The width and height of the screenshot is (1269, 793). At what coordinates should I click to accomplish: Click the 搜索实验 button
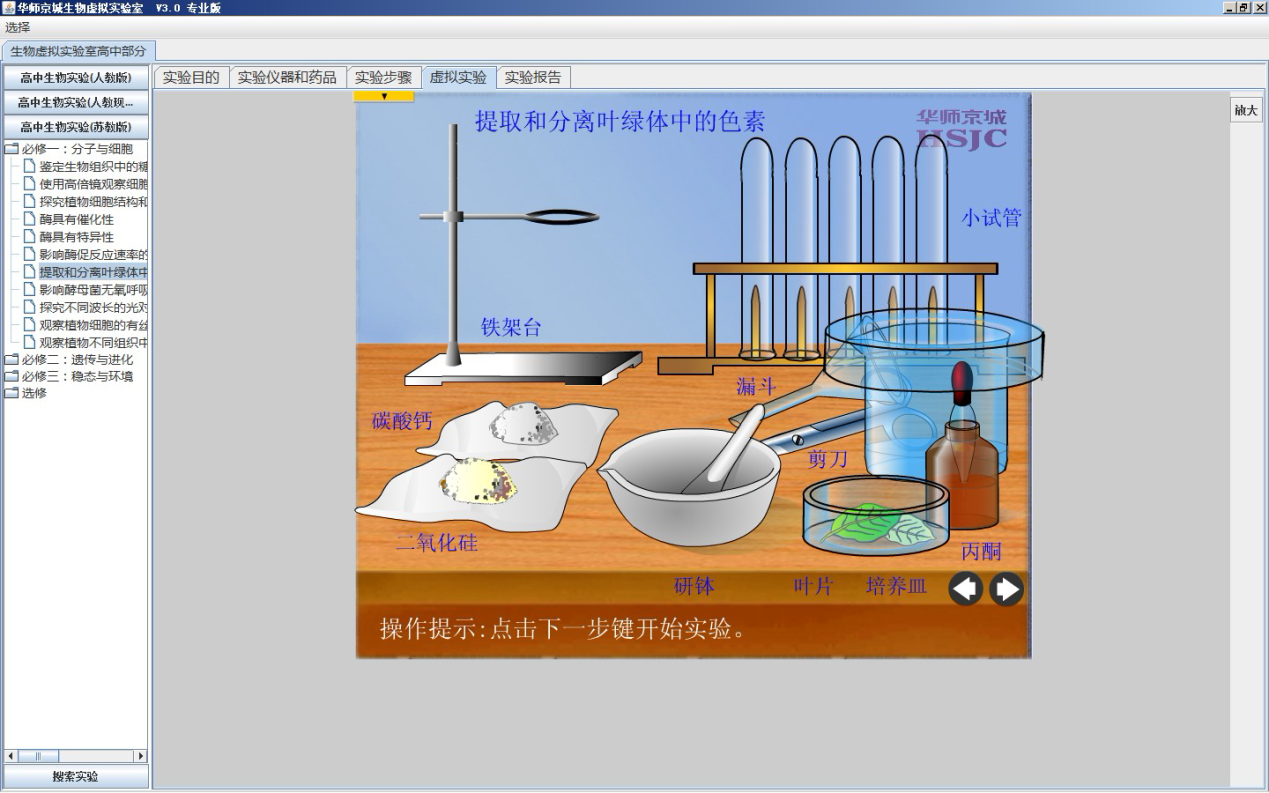click(75, 777)
